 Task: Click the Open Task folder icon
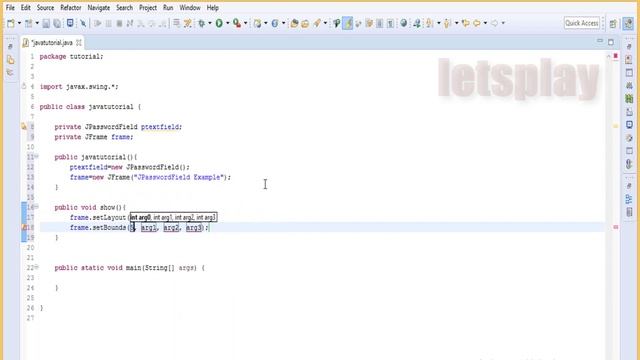coord(305,24)
